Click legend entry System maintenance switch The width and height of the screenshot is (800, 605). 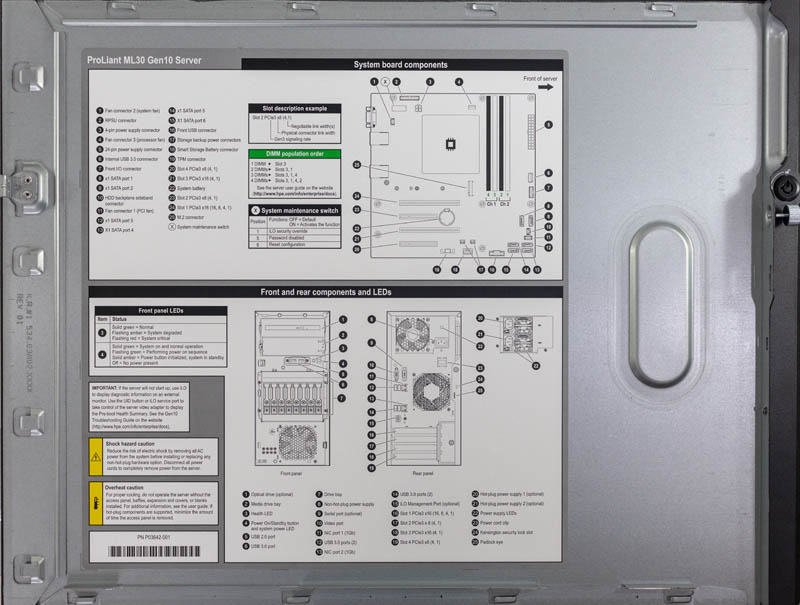pyautogui.click(x=199, y=227)
